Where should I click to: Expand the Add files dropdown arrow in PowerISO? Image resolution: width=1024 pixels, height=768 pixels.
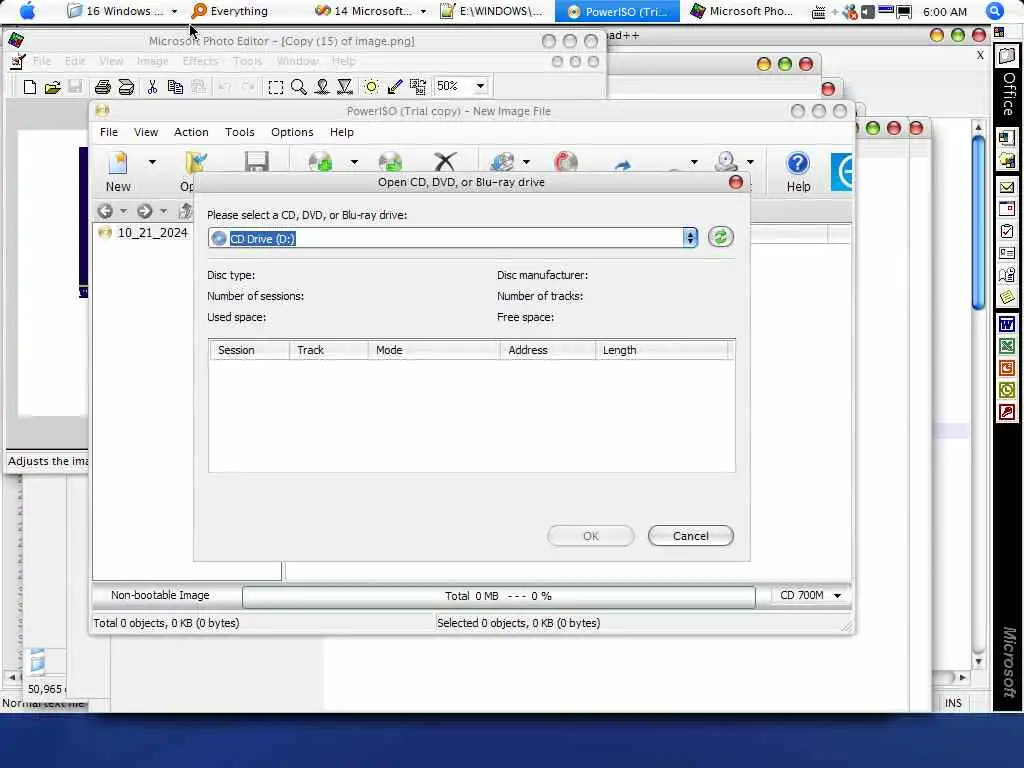pos(354,161)
